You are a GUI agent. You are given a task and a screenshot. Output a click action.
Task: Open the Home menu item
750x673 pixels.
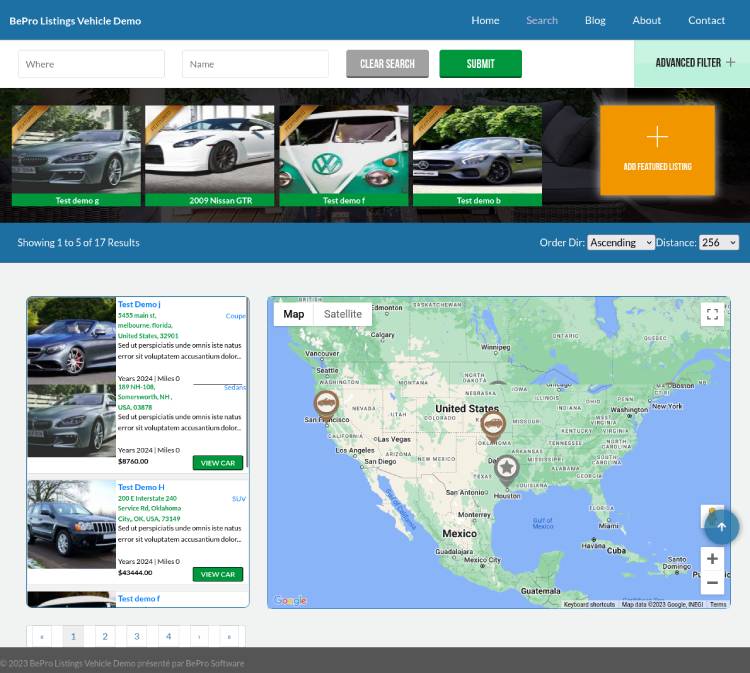485,20
